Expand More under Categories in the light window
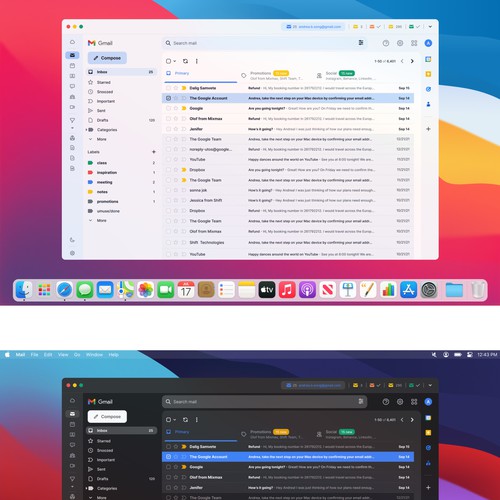The height and width of the screenshot is (500, 500). click(90, 139)
